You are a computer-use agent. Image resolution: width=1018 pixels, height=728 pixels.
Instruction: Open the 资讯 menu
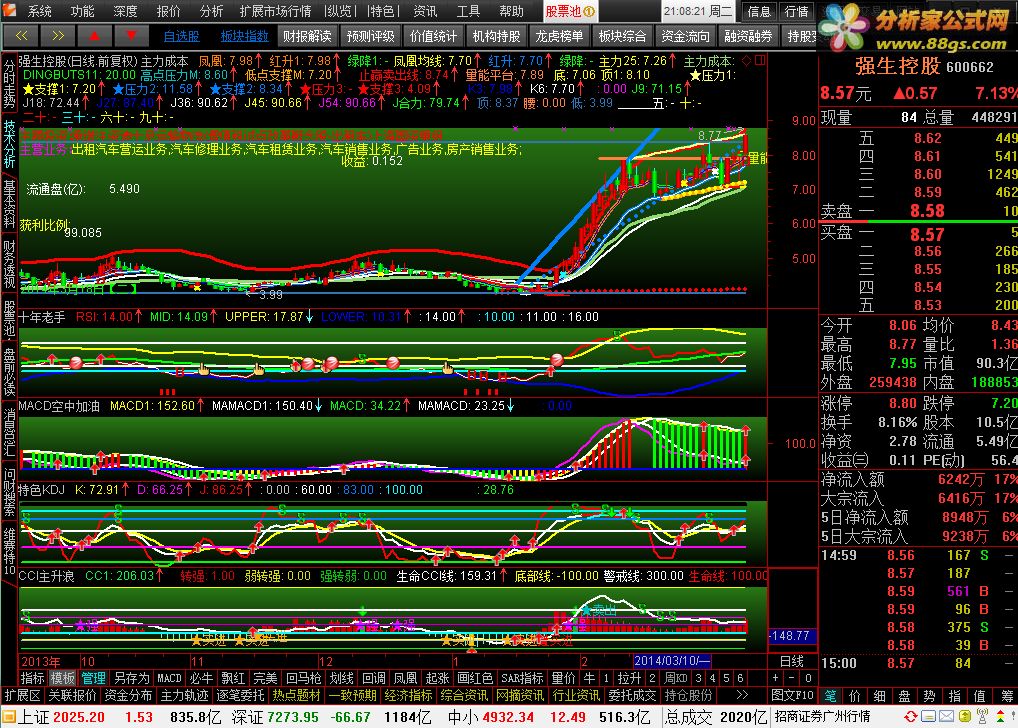click(425, 11)
